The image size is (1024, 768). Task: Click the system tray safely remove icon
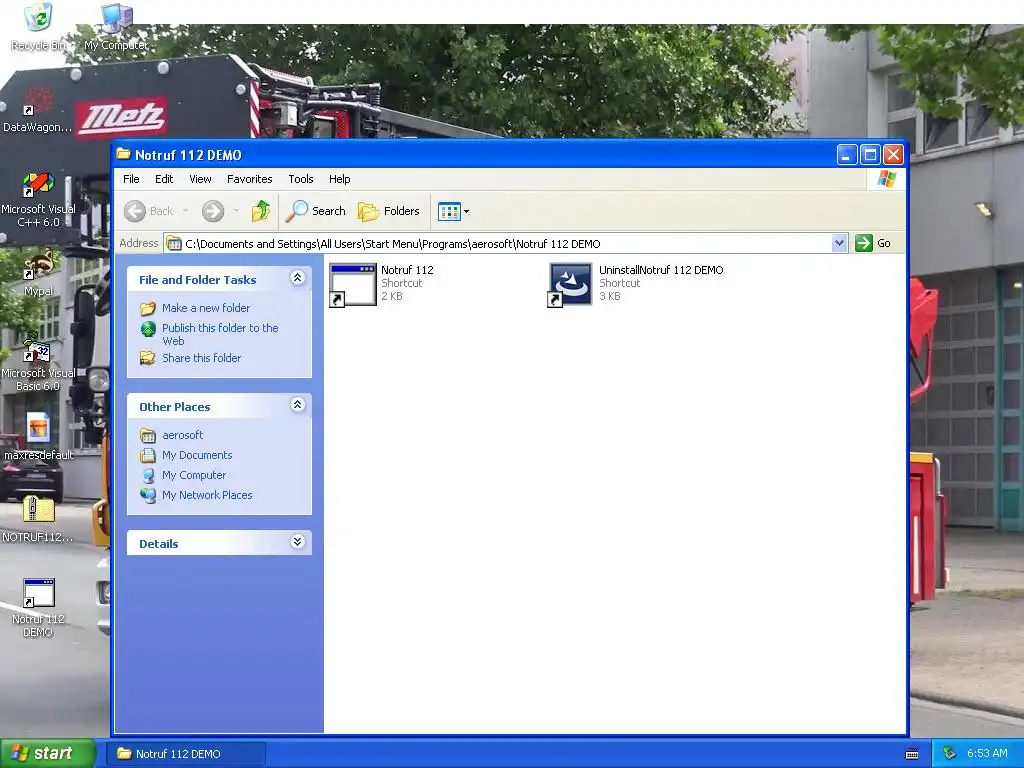click(950, 754)
